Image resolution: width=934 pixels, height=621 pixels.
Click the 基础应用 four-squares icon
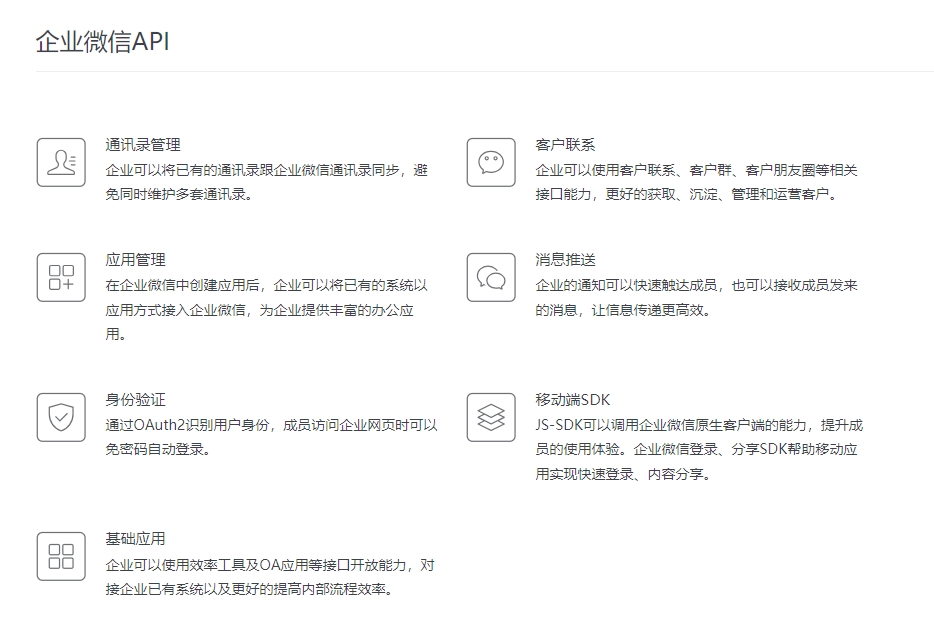pos(61,557)
